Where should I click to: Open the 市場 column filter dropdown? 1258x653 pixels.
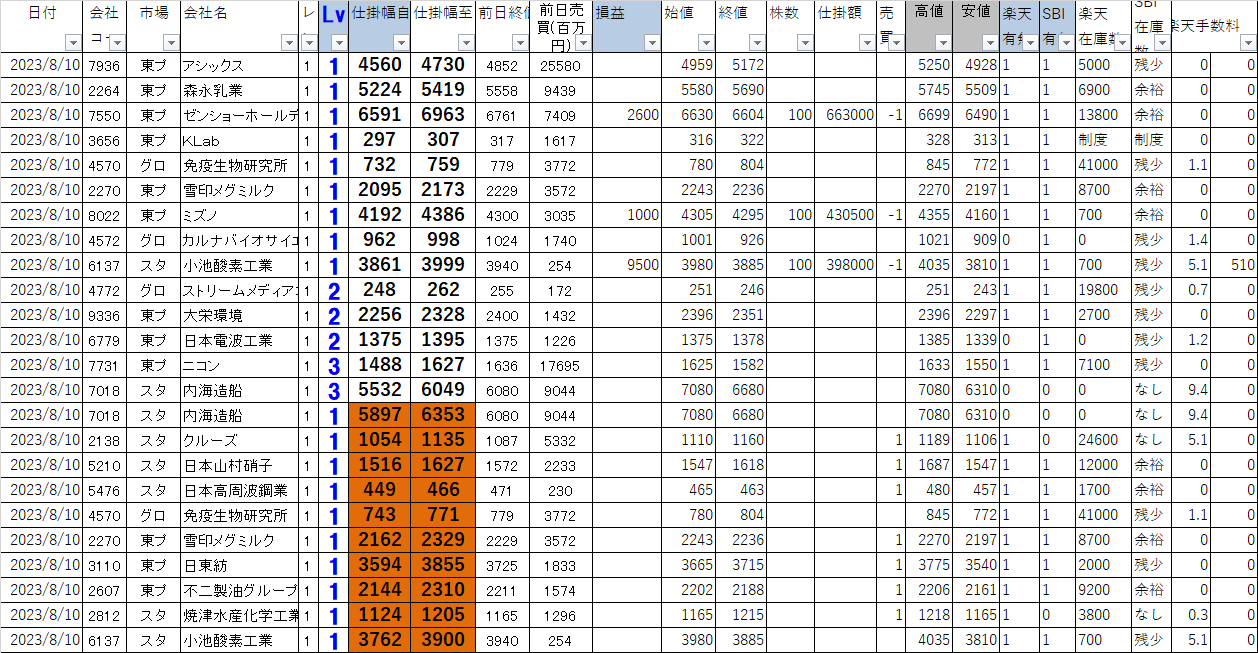(170, 43)
